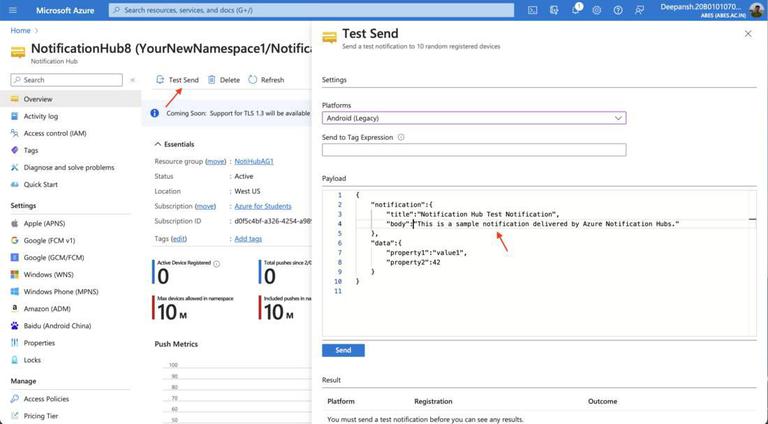Click the Add tags link
The image size is (768, 424).
248,239
